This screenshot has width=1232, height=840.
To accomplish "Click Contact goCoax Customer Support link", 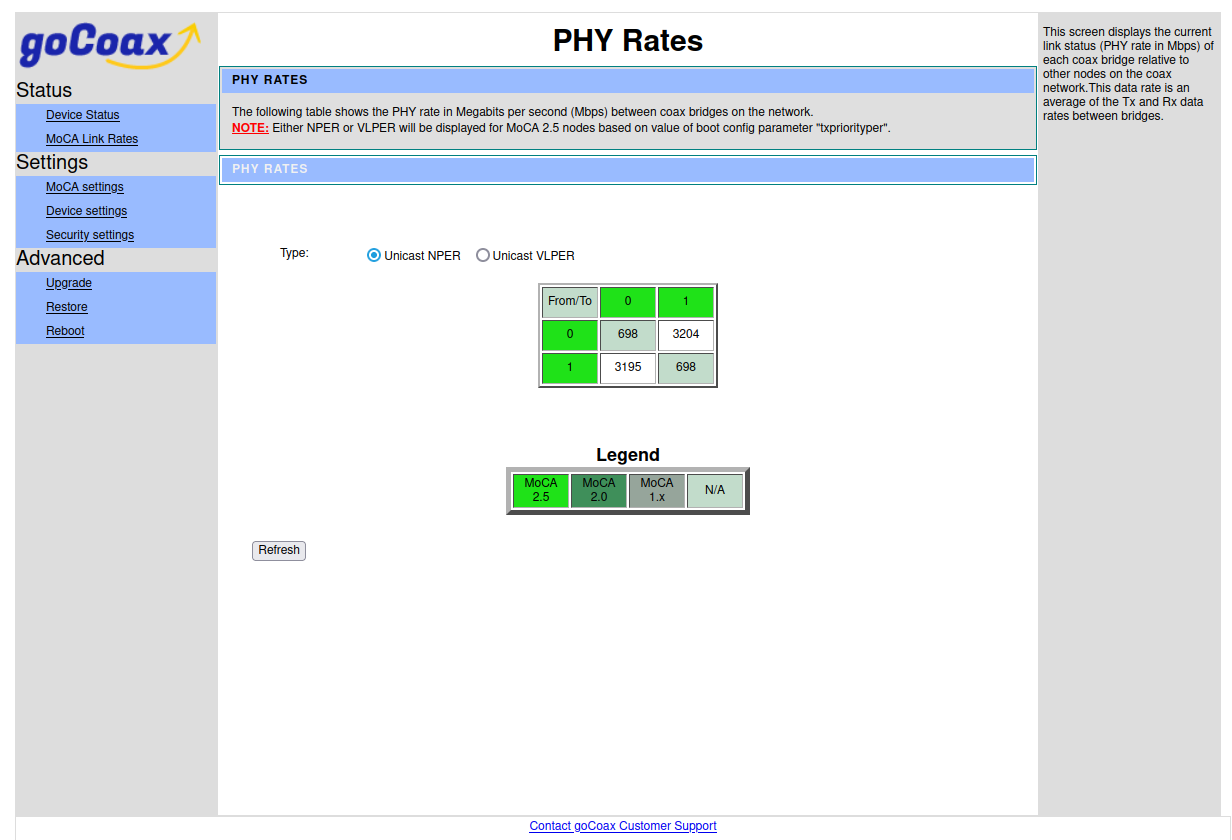I will pyautogui.click(x=623, y=826).
